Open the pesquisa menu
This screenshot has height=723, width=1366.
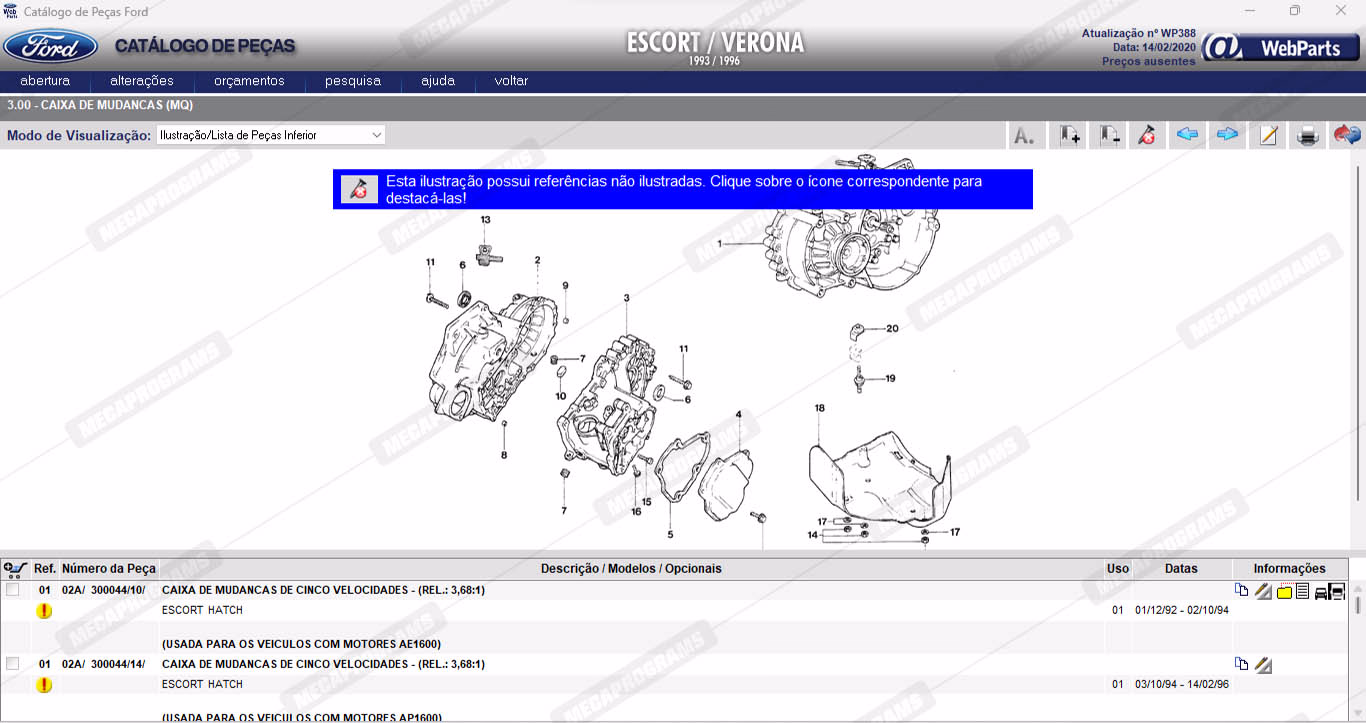352,81
